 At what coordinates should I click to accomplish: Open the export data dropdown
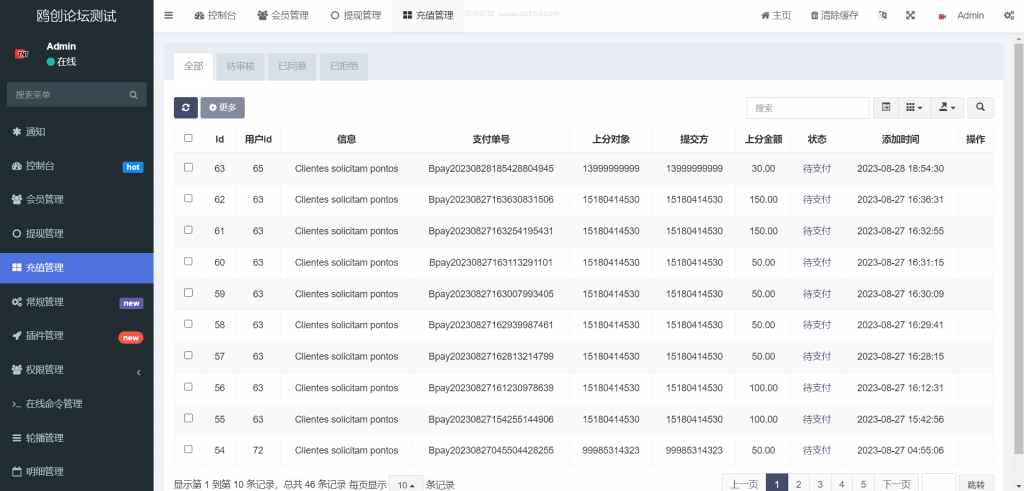click(947, 108)
